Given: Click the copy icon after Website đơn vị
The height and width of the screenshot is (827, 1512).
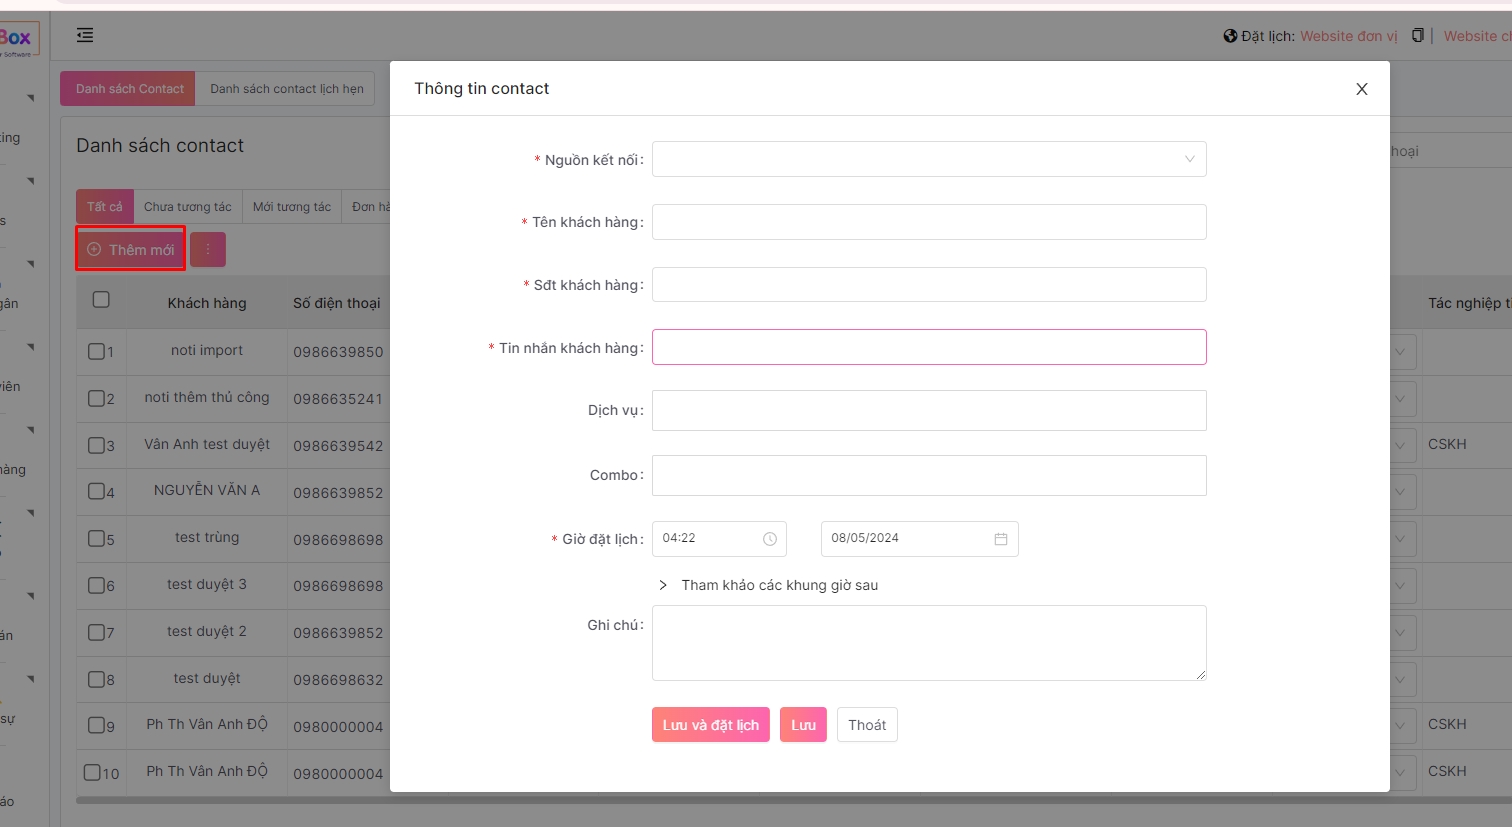Looking at the screenshot, I should point(1417,36).
